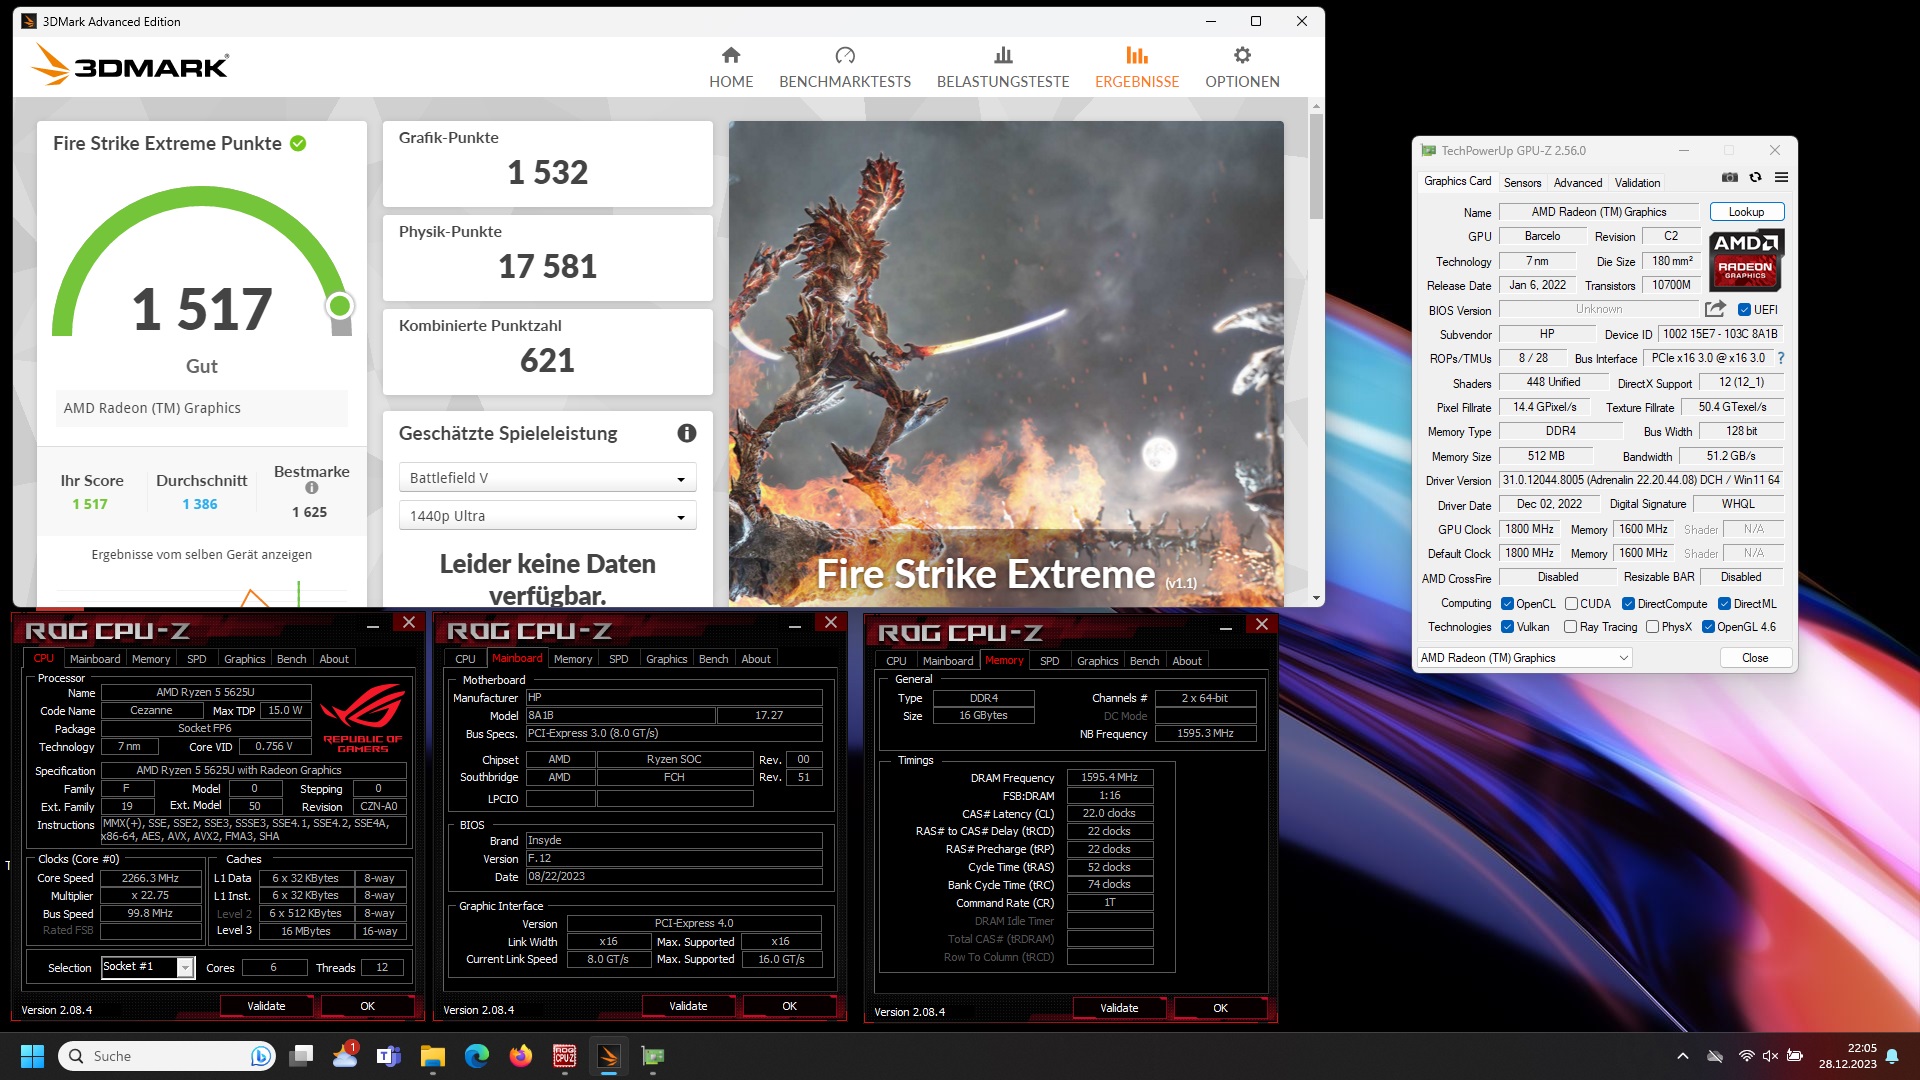Image resolution: width=1920 pixels, height=1080 pixels.
Task: Show hidden system tray icons chevron
Action: pos(1683,1056)
